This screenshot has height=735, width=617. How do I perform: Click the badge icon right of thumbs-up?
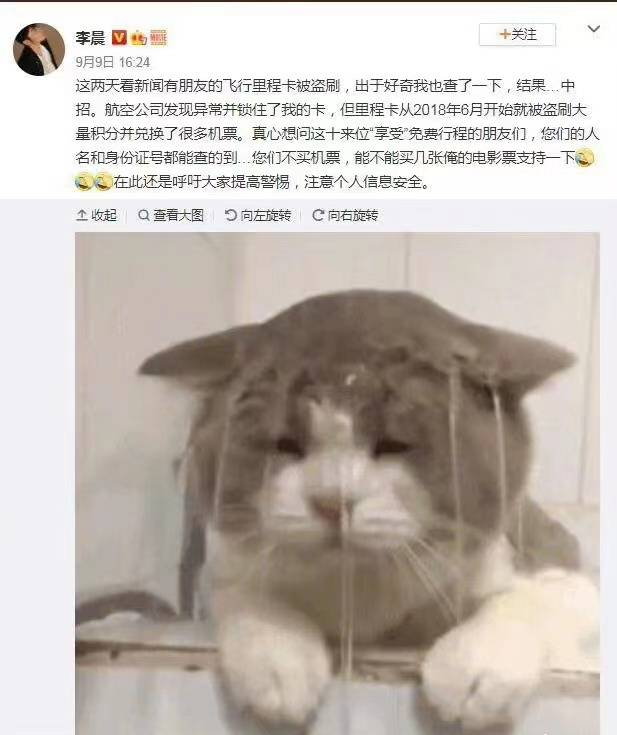coord(158,38)
